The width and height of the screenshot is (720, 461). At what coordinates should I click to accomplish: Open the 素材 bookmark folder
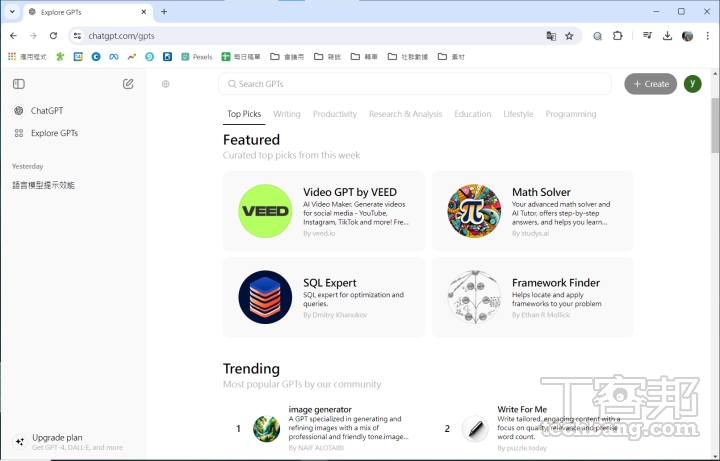(451, 56)
